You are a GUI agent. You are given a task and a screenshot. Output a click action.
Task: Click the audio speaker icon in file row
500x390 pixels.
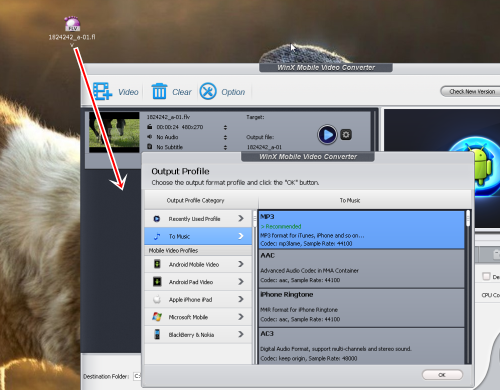coord(150,137)
